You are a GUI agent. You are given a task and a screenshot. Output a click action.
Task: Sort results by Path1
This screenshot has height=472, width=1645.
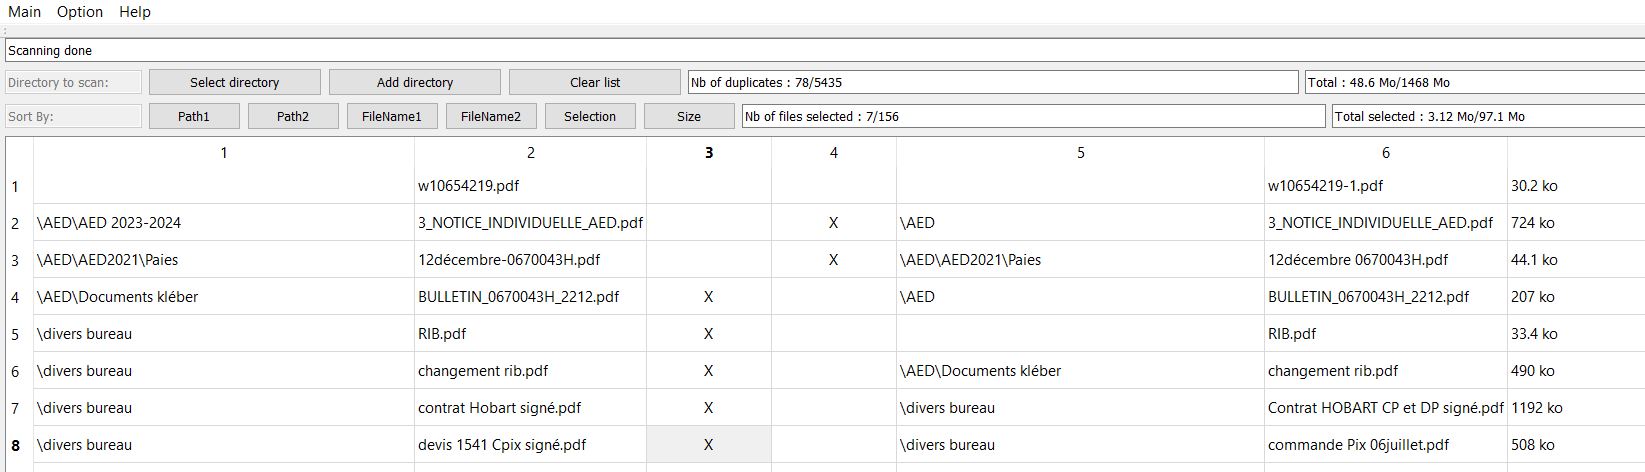[194, 116]
